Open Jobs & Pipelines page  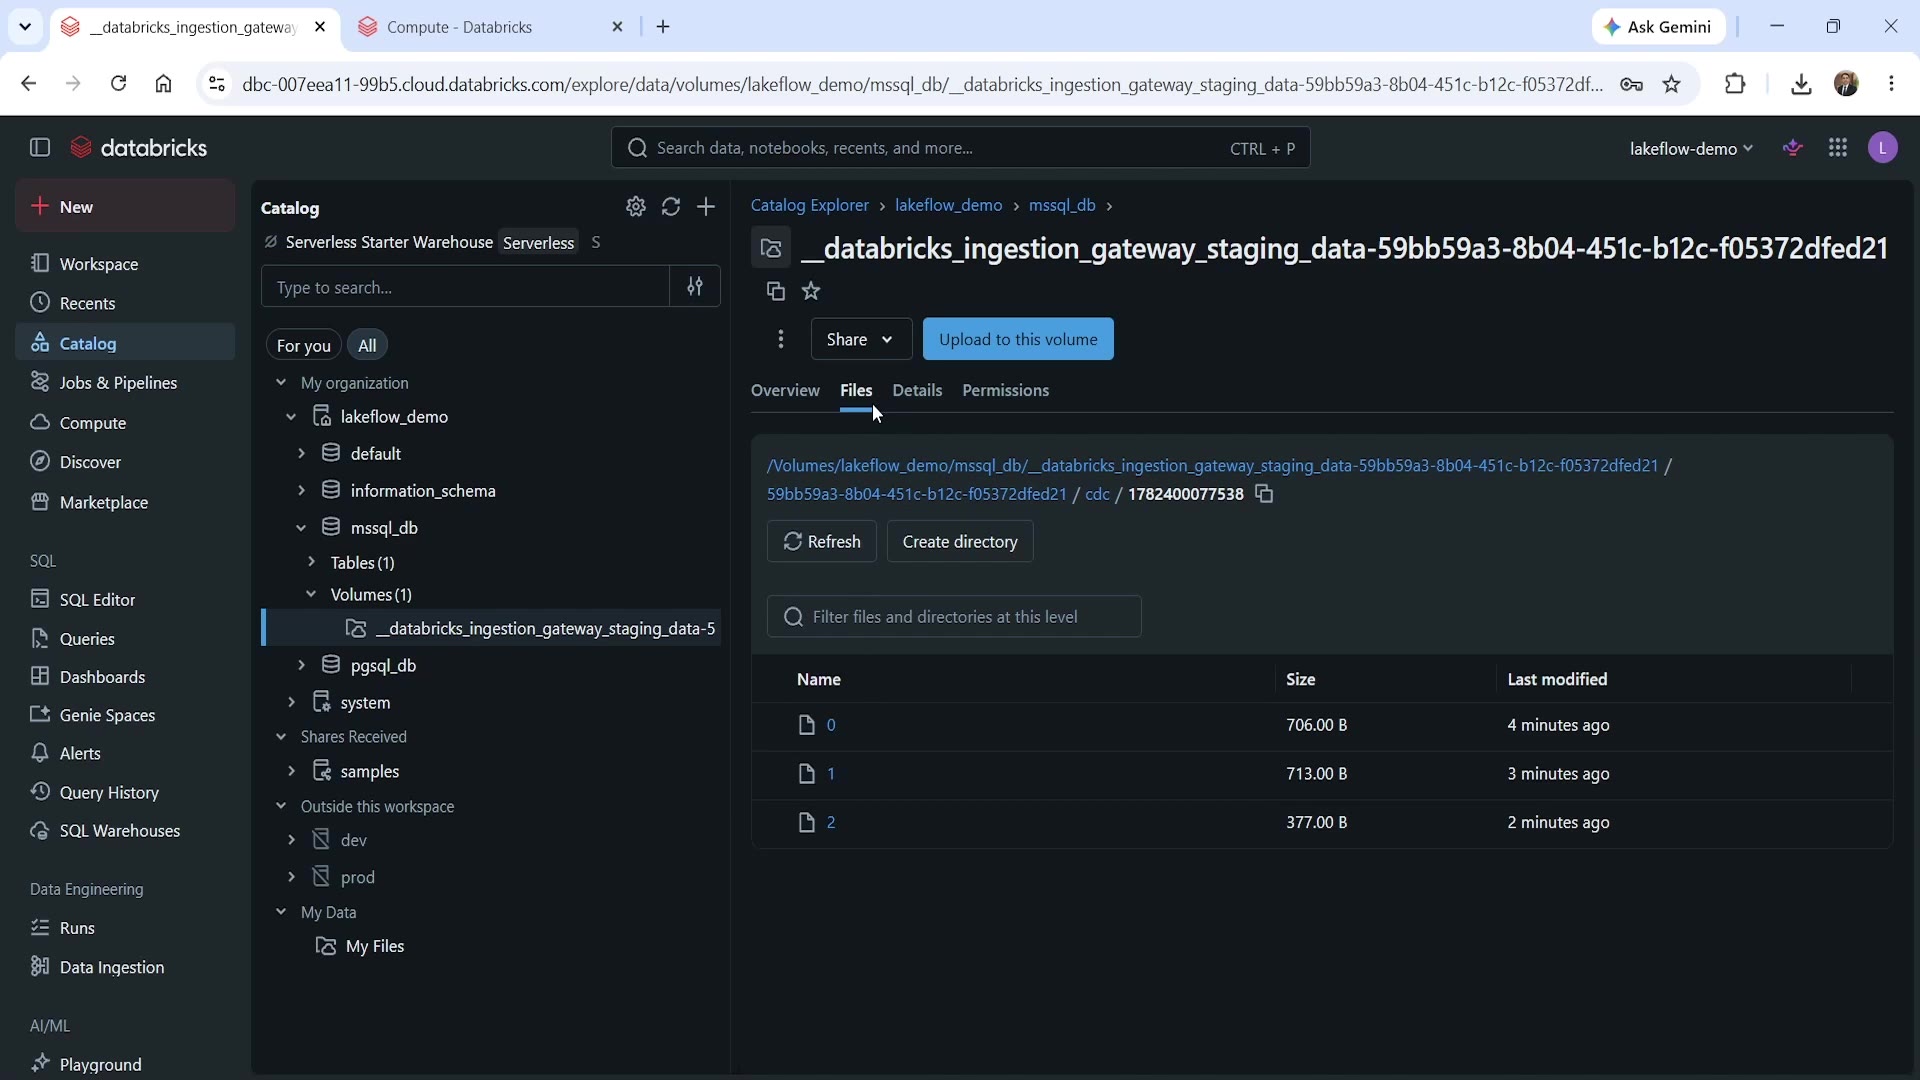pos(125,383)
